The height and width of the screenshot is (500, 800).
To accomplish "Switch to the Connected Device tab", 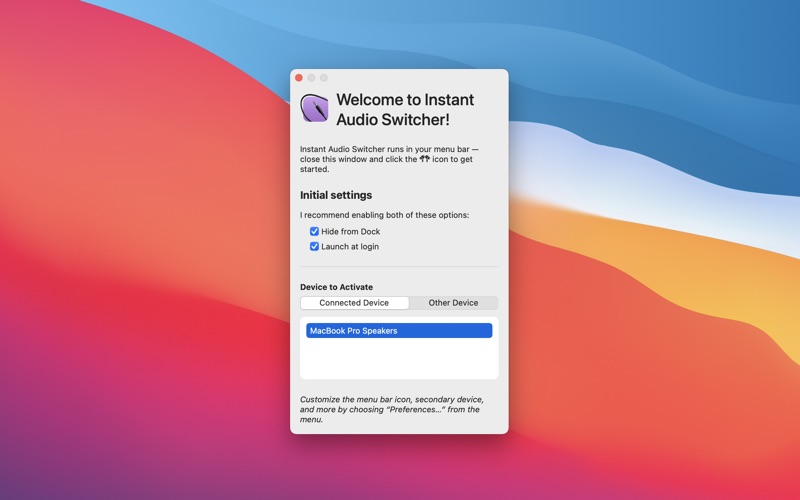I will (354, 303).
